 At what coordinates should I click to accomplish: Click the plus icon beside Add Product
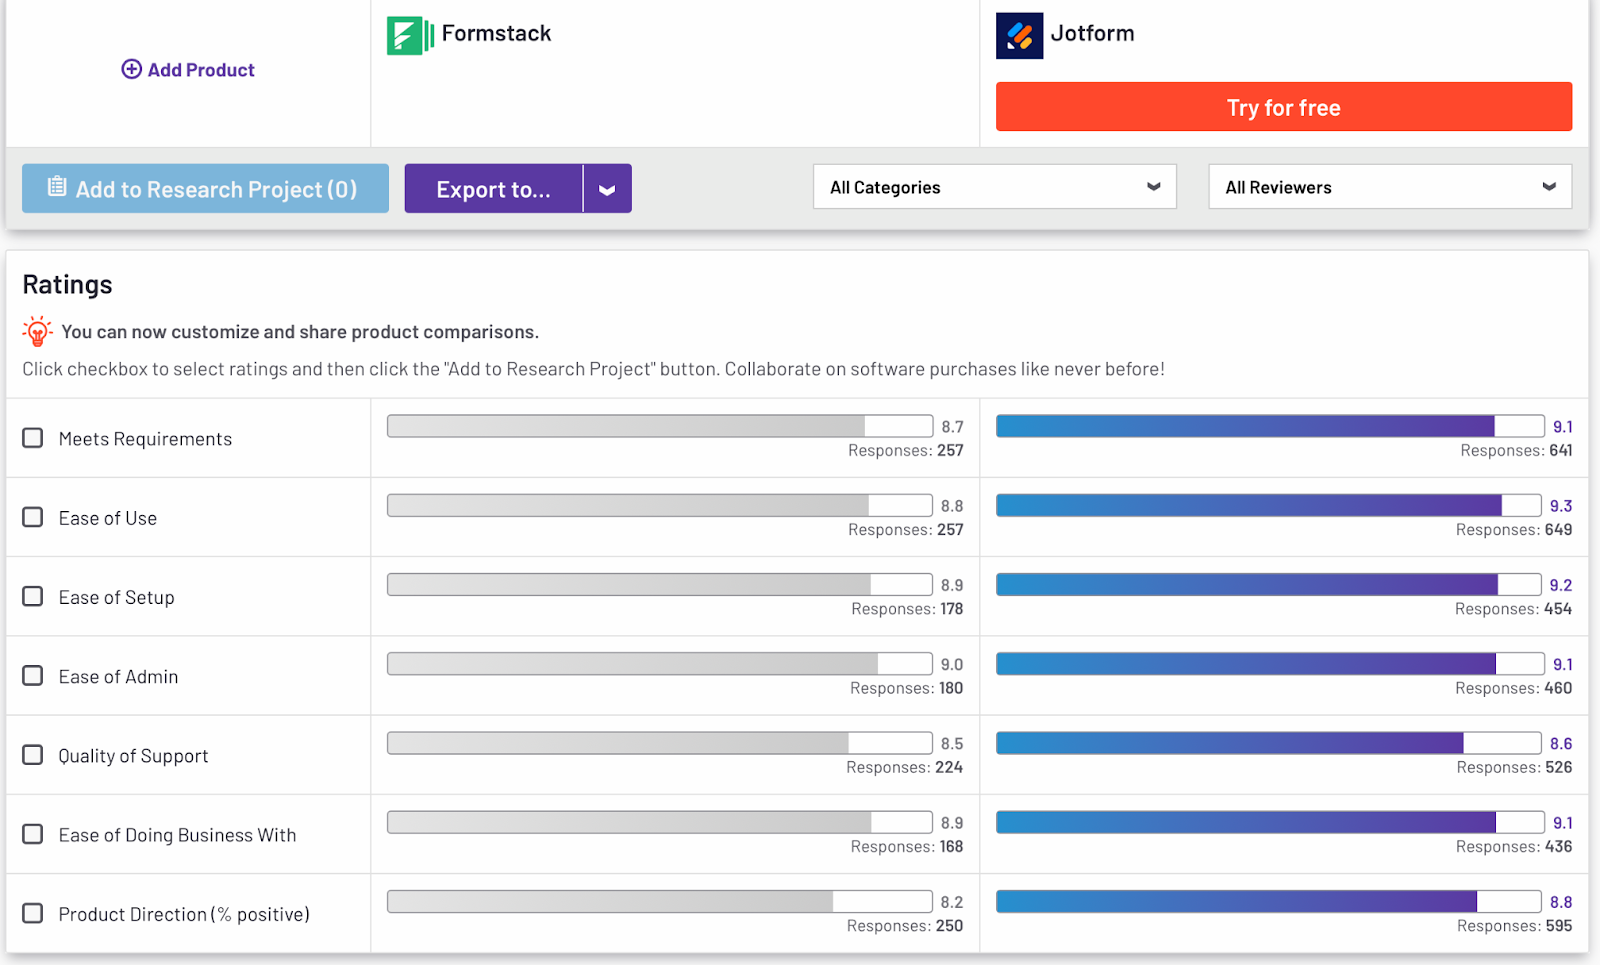[x=131, y=69]
